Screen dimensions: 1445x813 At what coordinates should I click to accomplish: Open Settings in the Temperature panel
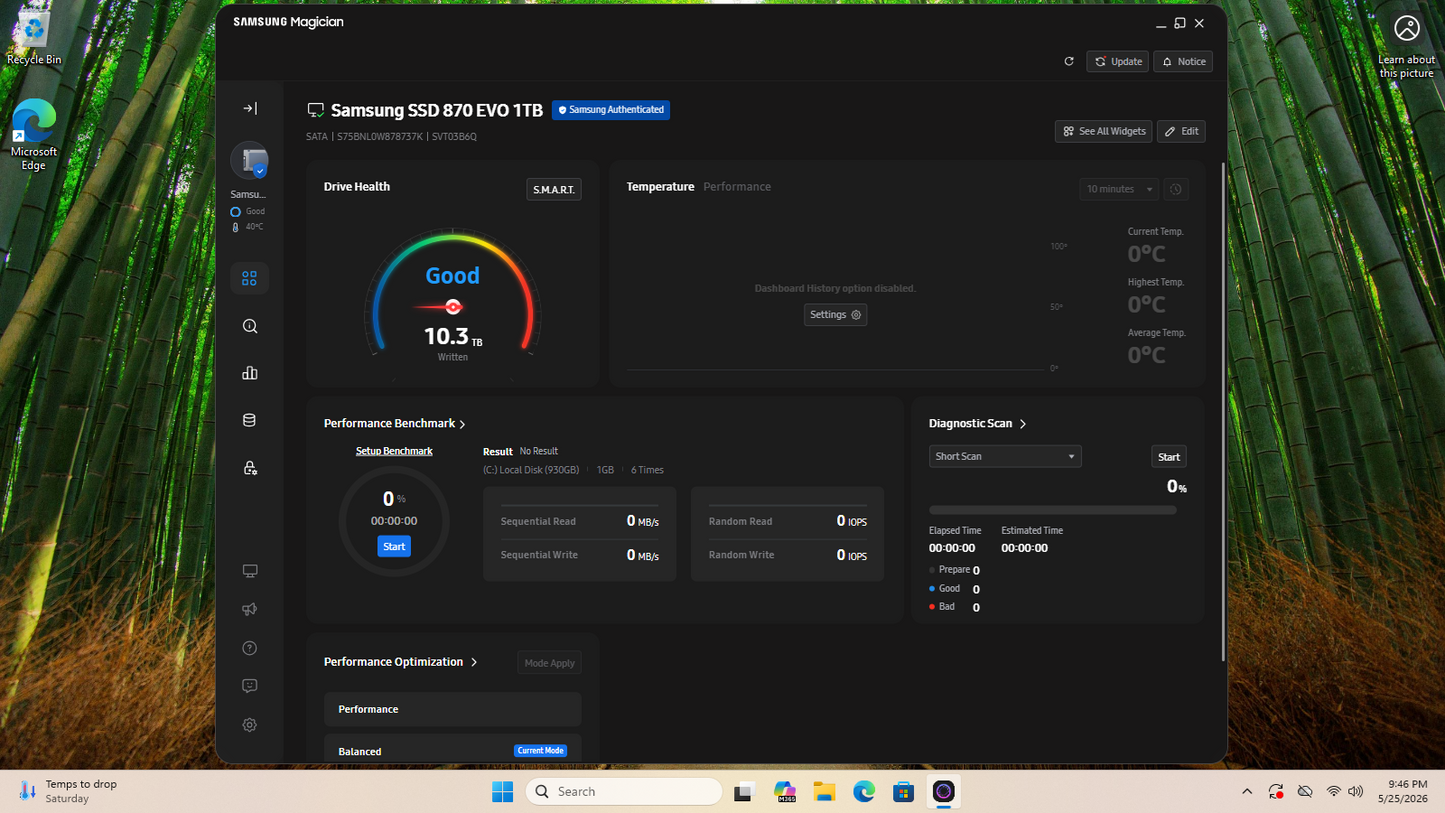click(x=835, y=315)
